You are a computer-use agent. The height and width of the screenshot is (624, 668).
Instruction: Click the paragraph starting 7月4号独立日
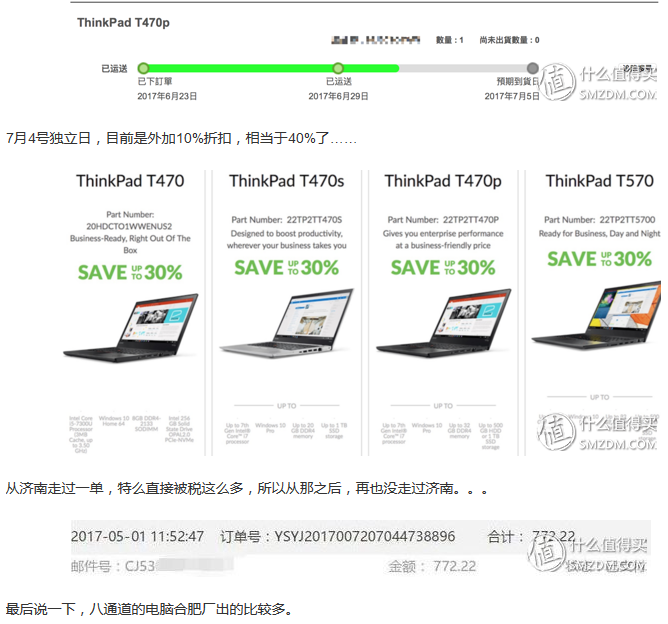(x=181, y=138)
